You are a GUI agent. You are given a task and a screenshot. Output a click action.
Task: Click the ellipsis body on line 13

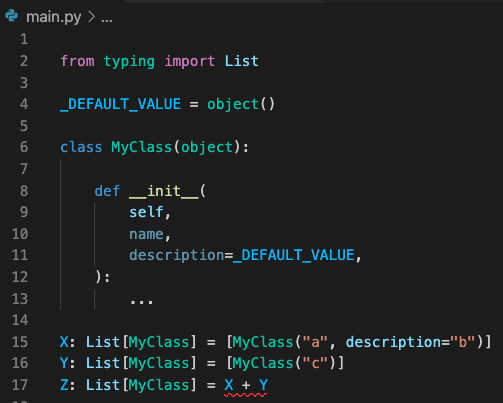point(142,302)
